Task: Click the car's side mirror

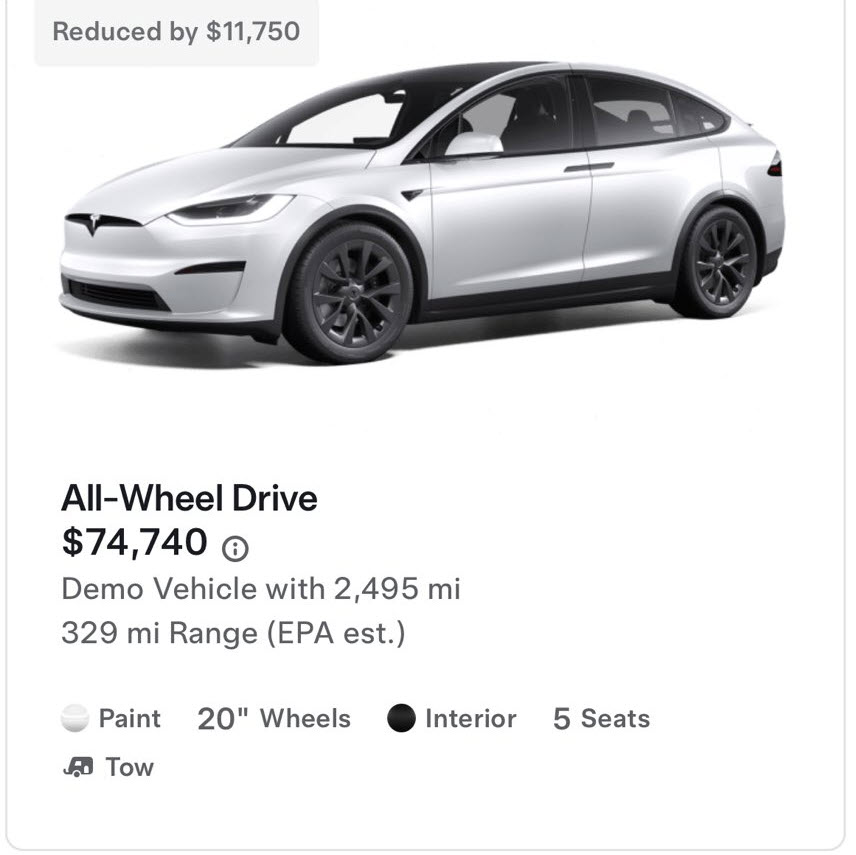Action: click(x=471, y=146)
